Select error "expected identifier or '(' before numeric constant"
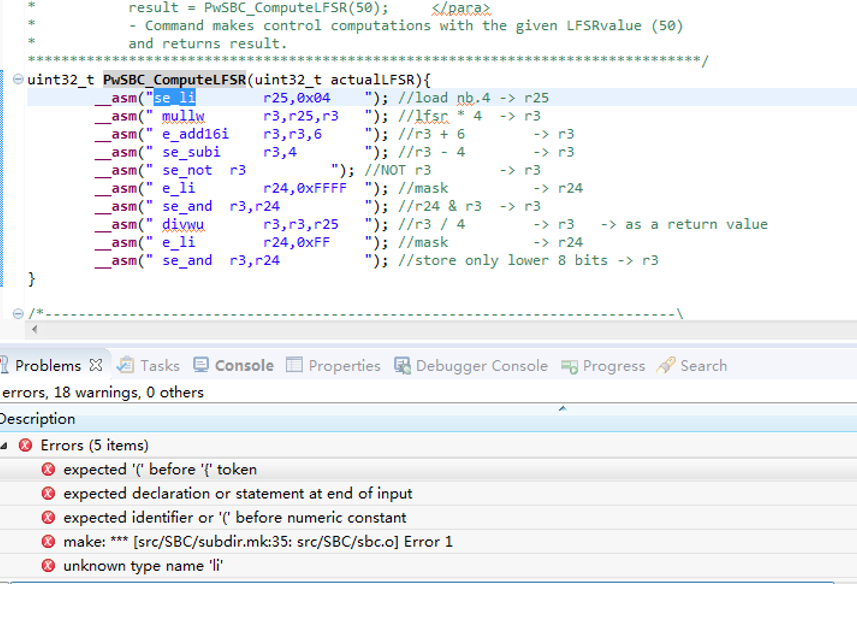The height and width of the screenshot is (643, 857). coord(428,517)
